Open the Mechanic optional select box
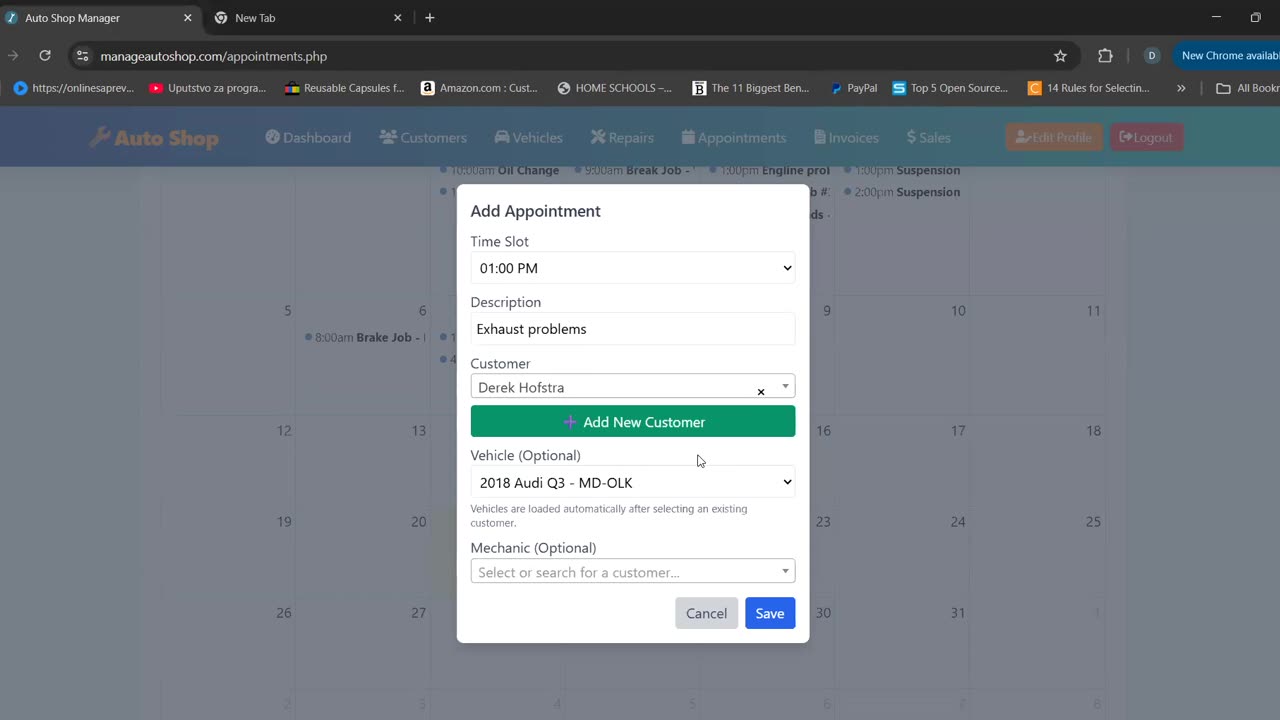 [x=633, y=572]
